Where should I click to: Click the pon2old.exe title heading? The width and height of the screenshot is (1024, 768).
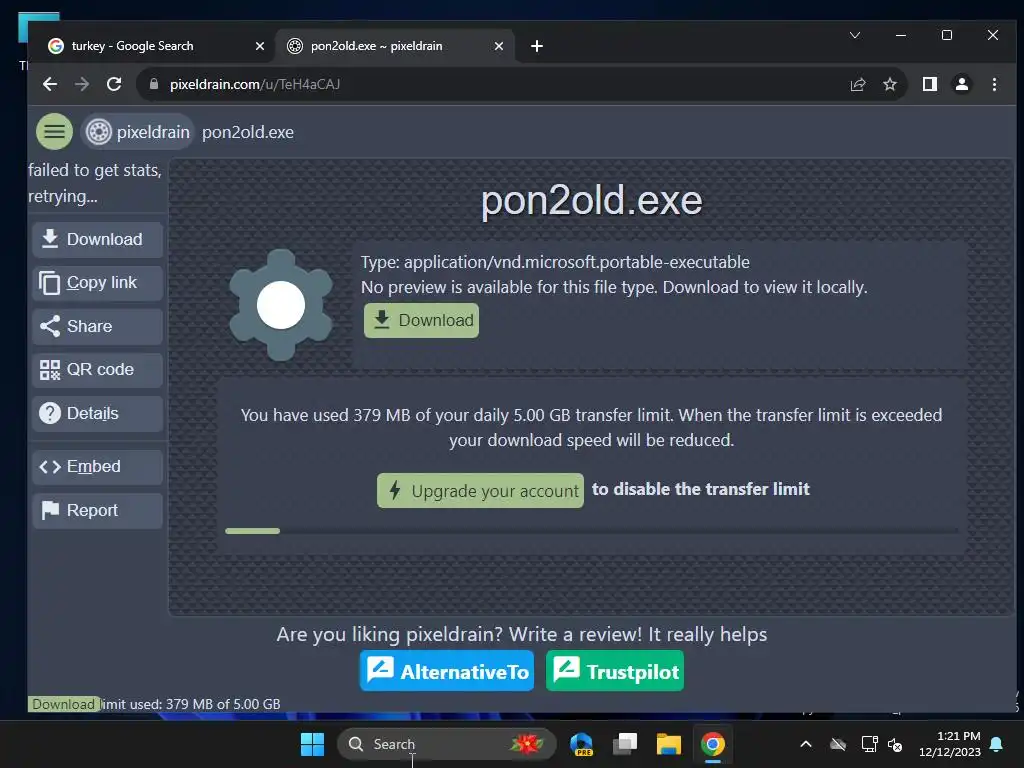(592, 200)
